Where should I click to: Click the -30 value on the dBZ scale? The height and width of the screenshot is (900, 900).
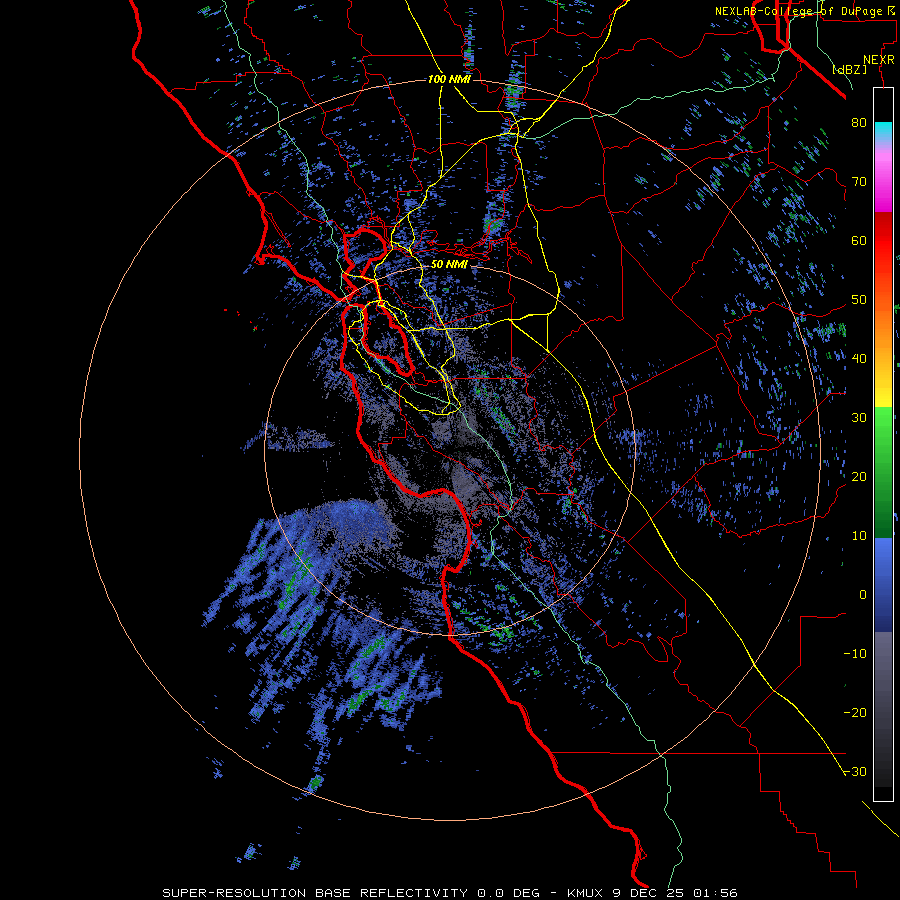855,772
